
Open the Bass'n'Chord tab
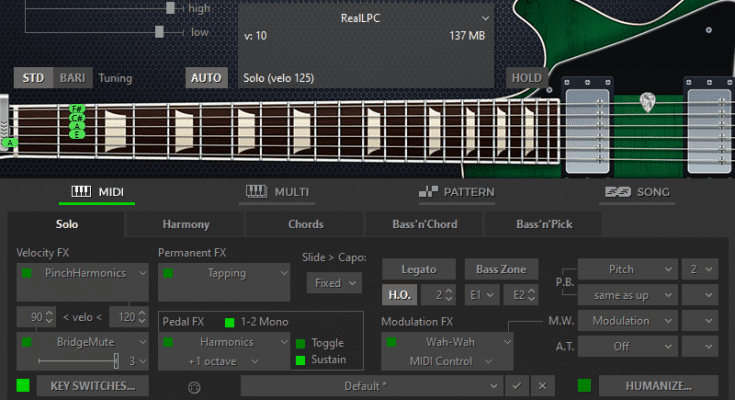point(423,224)
